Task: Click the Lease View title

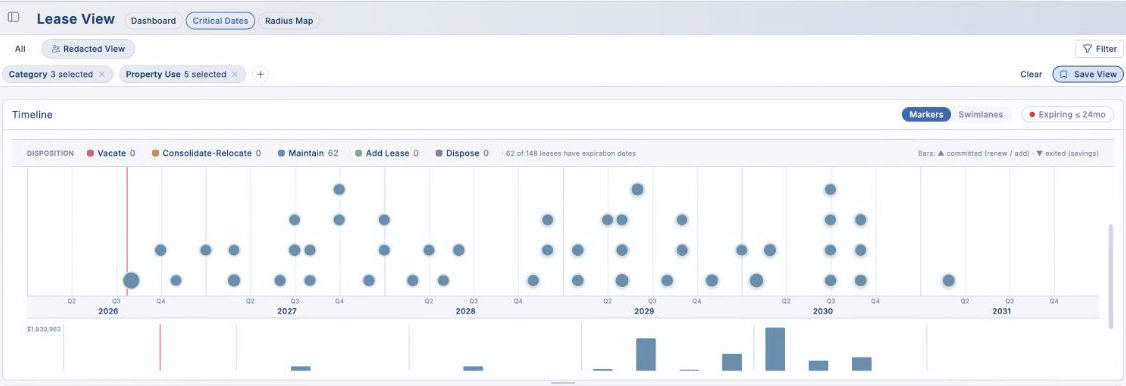Action: pos(75,19)
